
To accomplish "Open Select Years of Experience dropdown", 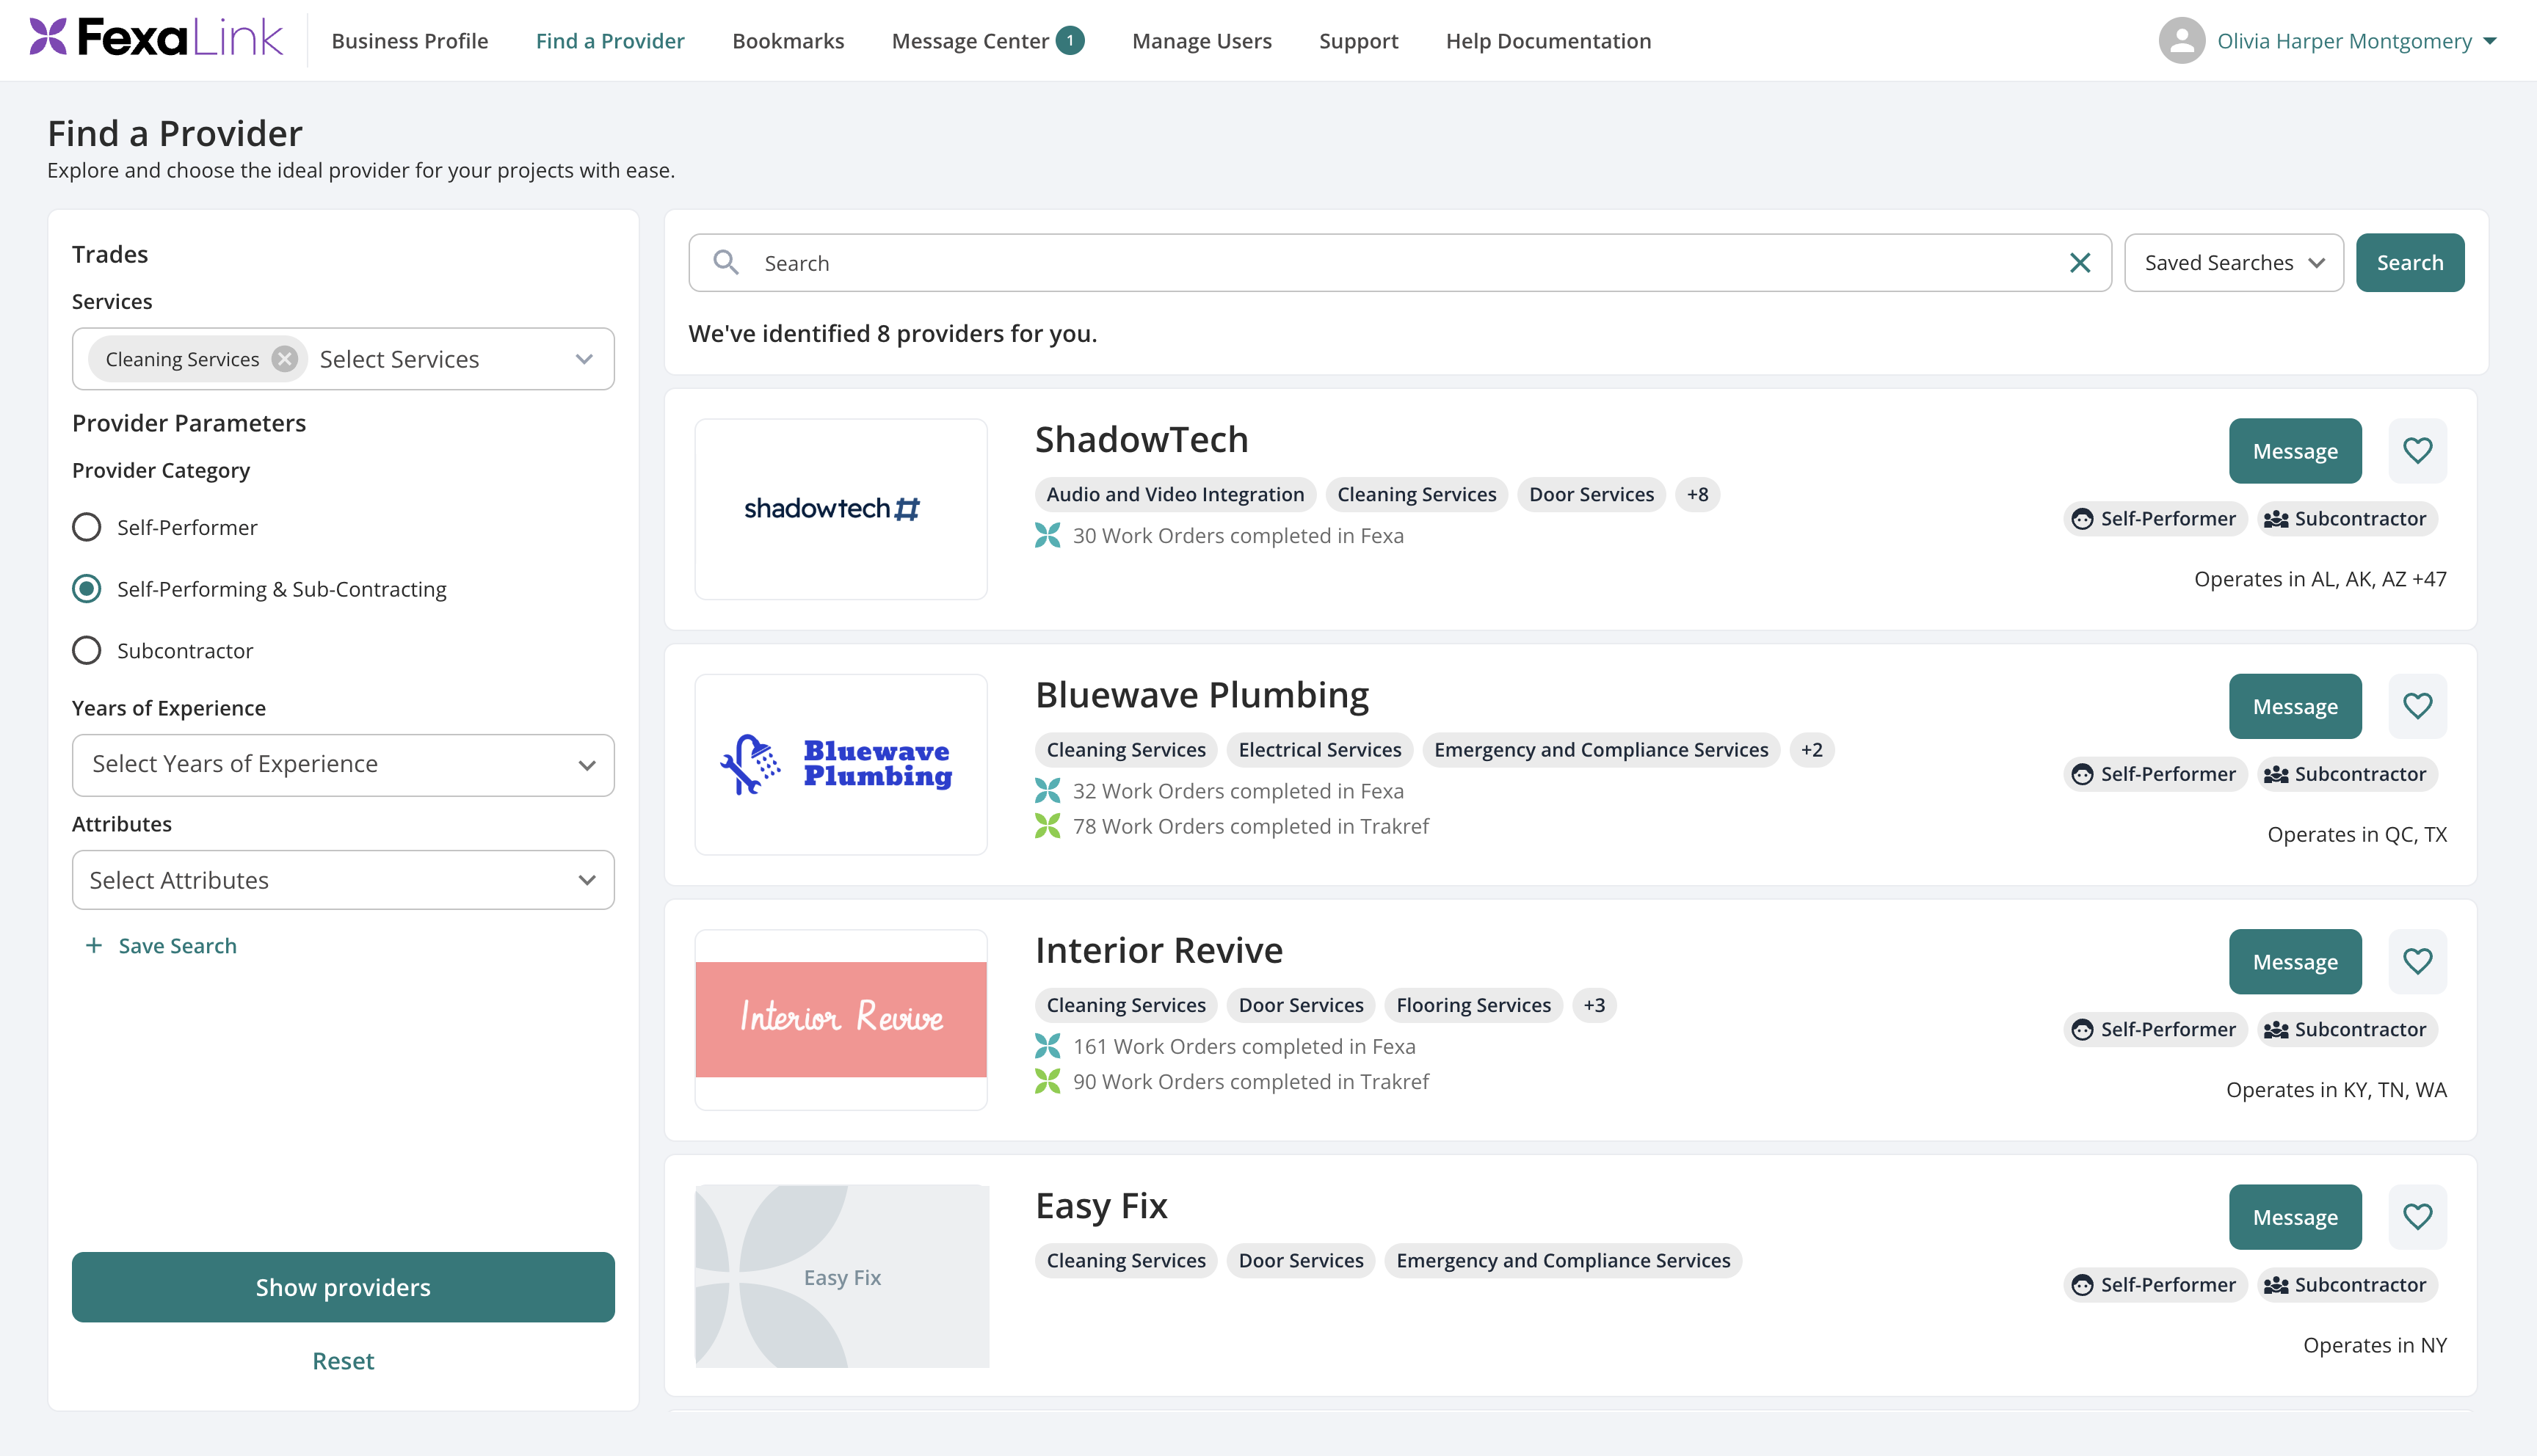I will (343, 765).
